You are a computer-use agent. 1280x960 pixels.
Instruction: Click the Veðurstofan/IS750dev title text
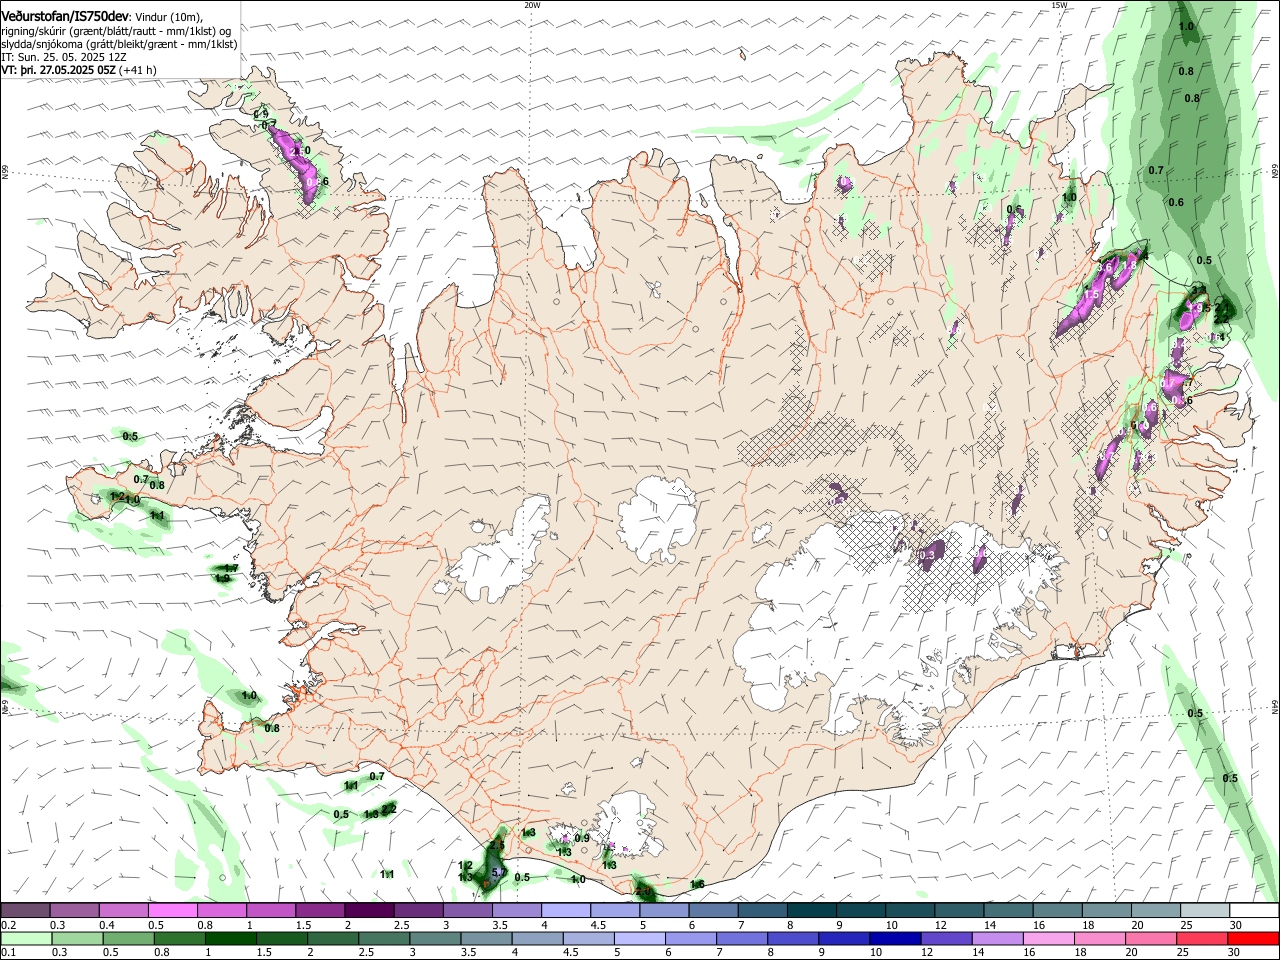point(65,15)
